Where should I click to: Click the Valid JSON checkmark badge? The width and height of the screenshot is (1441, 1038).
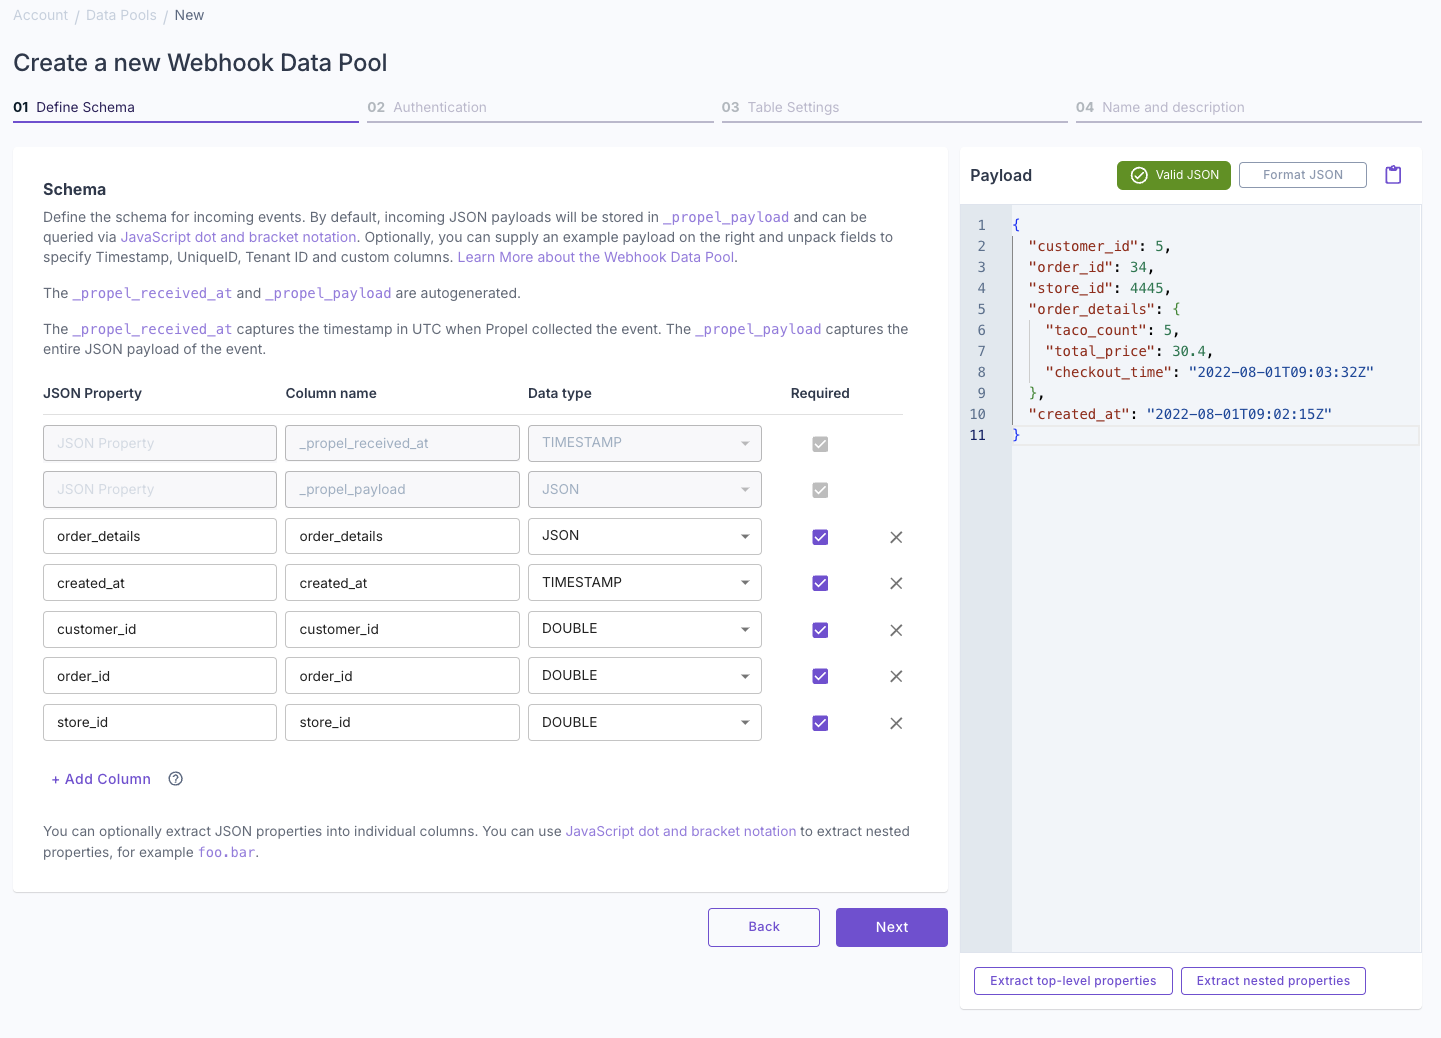pos(1173,174)
